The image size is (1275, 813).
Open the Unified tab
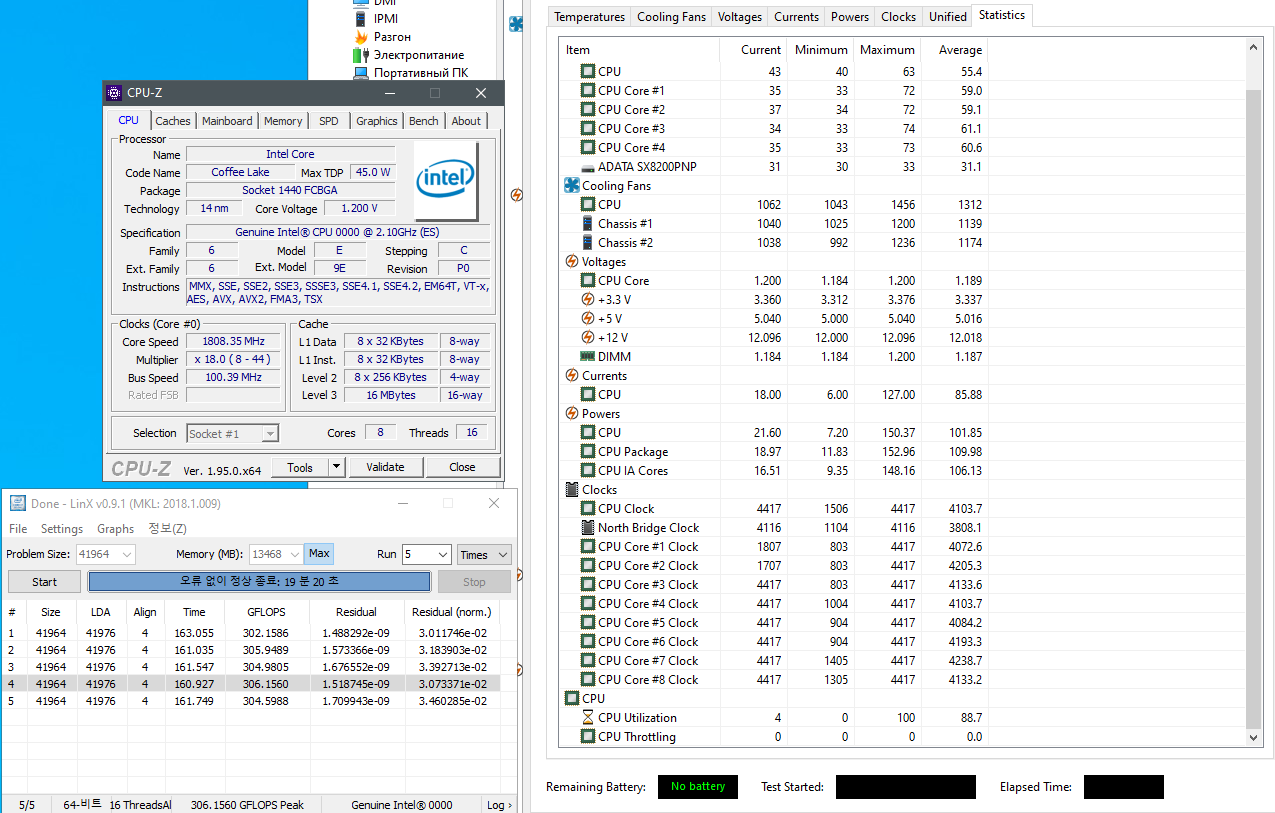point(948,17)
